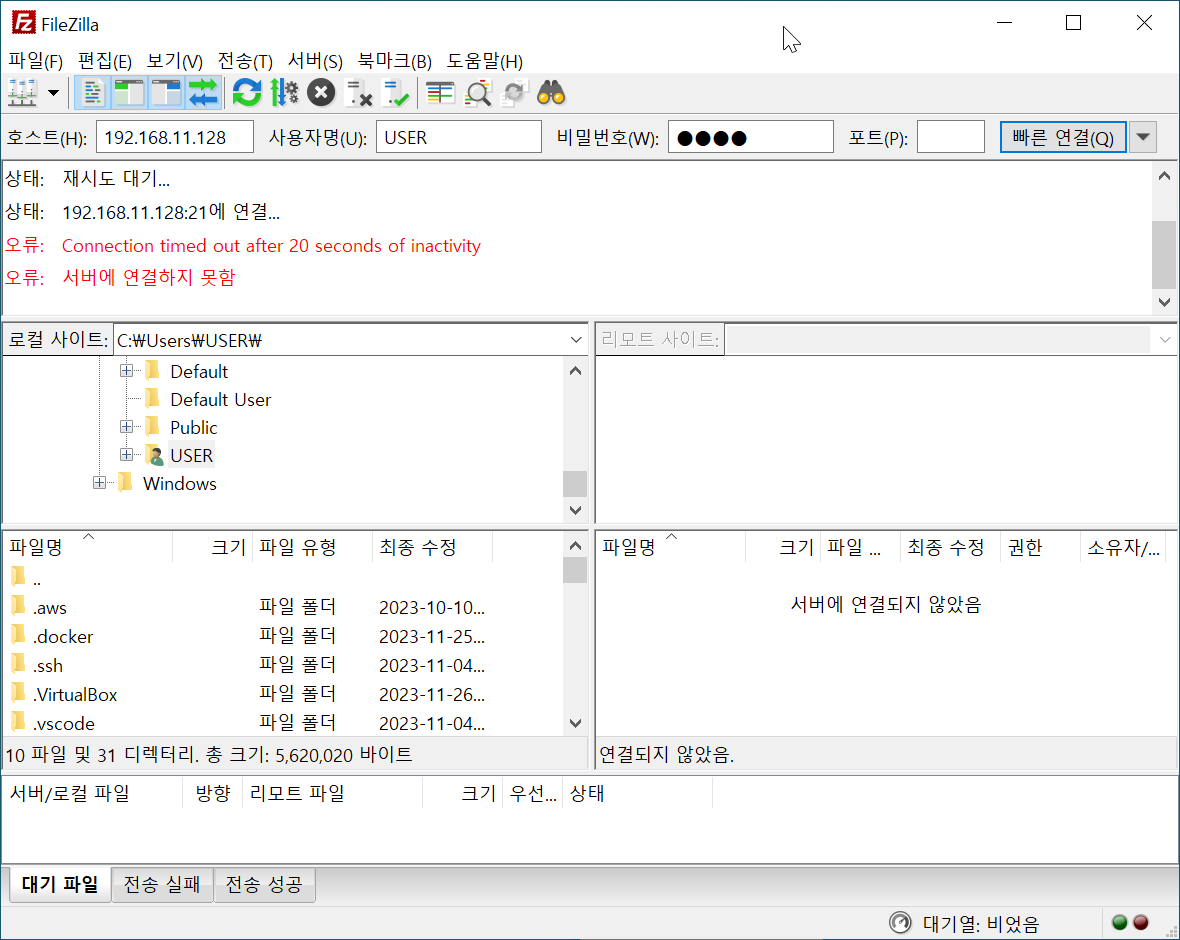Viewport: 1180px width, 940px height.
Task: Expand the USER folder tree node
Action: click(x=126, y=455)
